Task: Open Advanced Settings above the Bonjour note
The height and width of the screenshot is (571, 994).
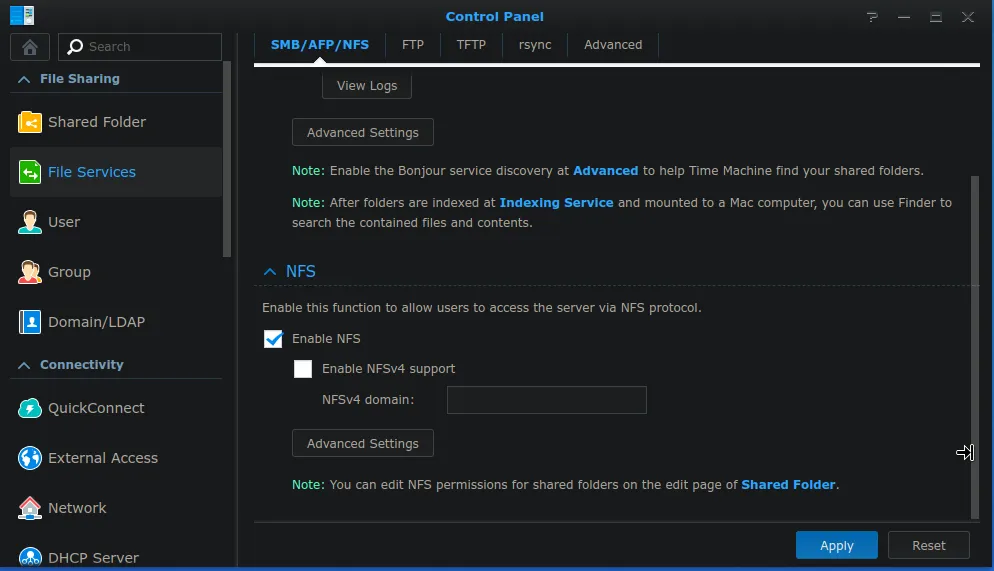Action: (x=363, y=132)
